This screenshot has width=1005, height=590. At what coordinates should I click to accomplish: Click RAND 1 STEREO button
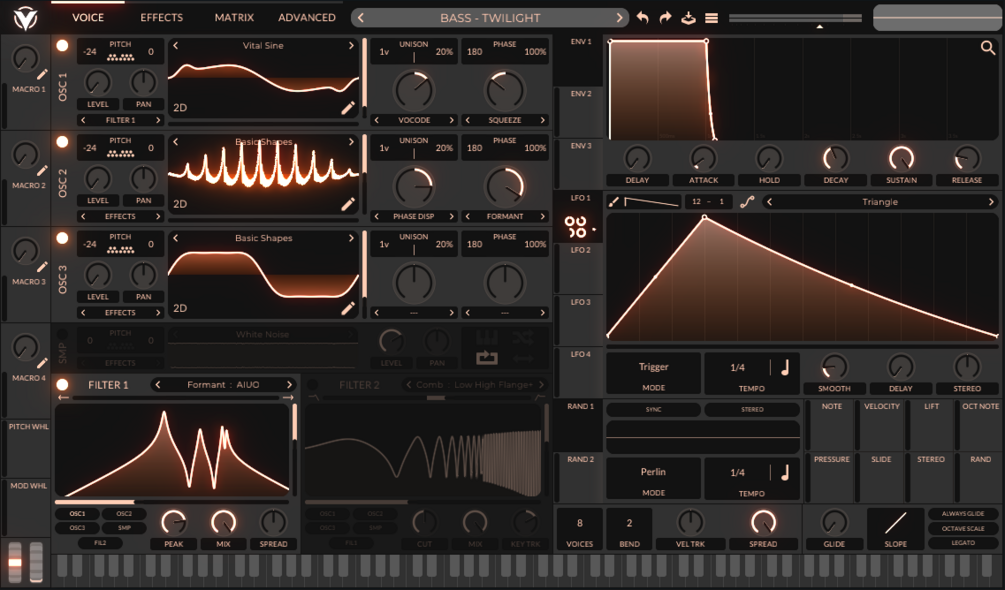pyautogui.click(x=752, y=409)
